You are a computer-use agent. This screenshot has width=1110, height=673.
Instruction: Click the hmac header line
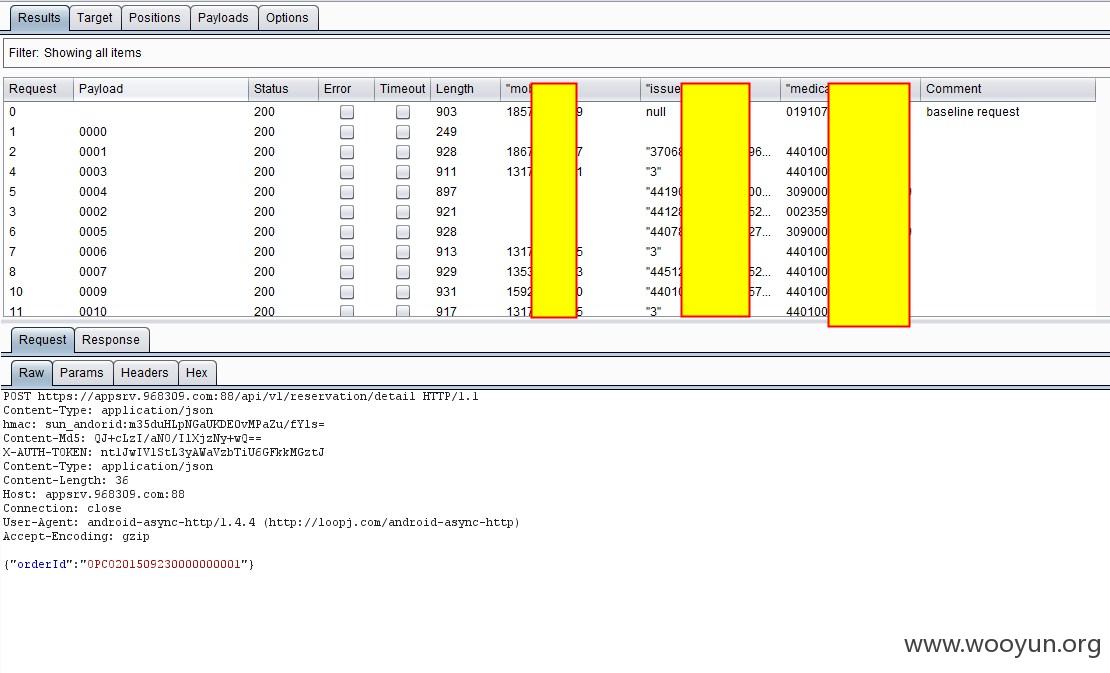[164, 425]
